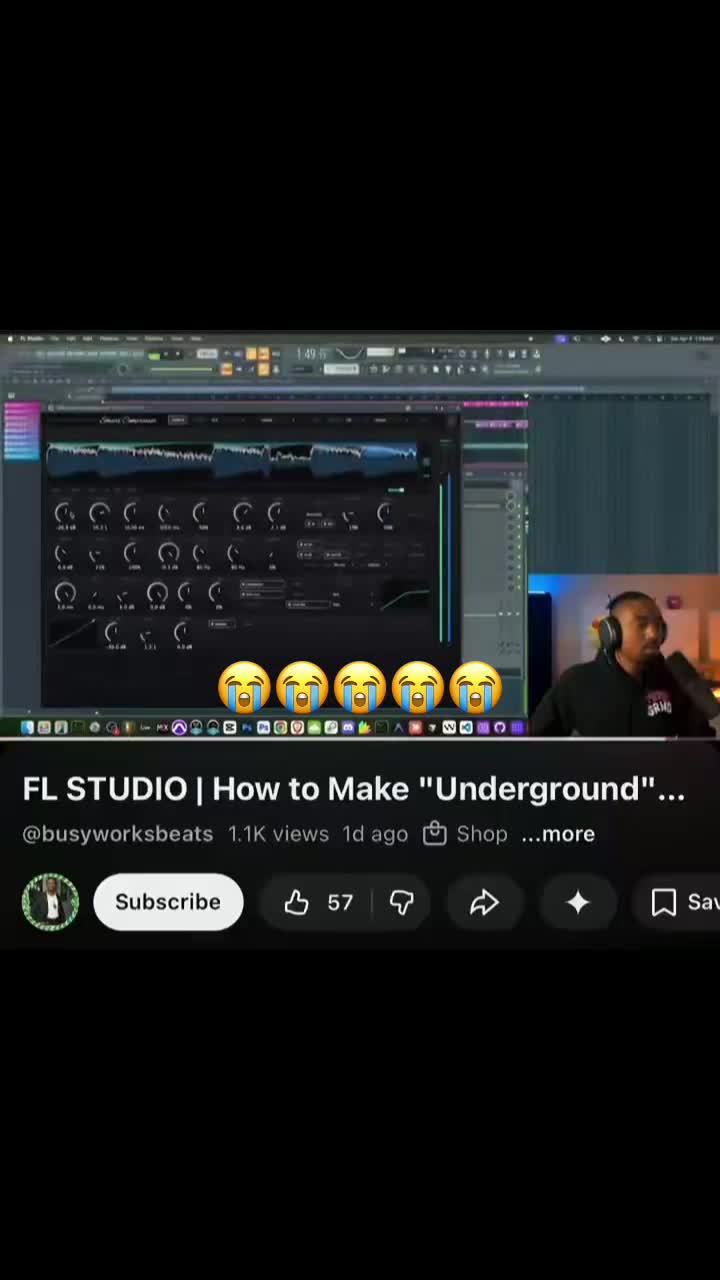Expand the description with ...more
This screenshot has height=1280, width=720.
point(558,834)
